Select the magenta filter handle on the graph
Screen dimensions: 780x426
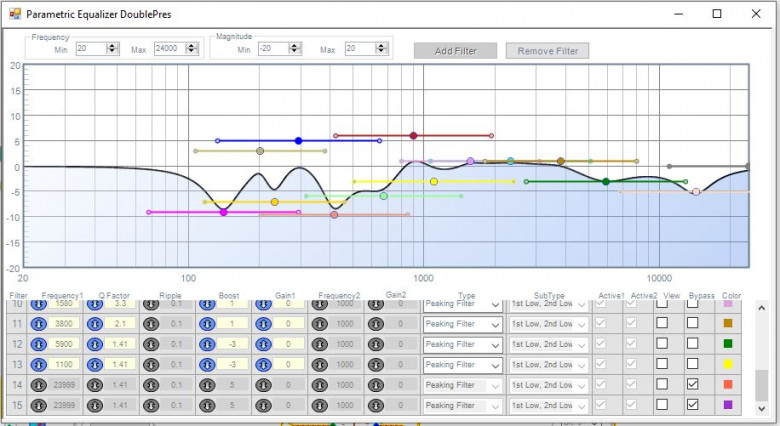pyautogui.click(x=224, y=213)
